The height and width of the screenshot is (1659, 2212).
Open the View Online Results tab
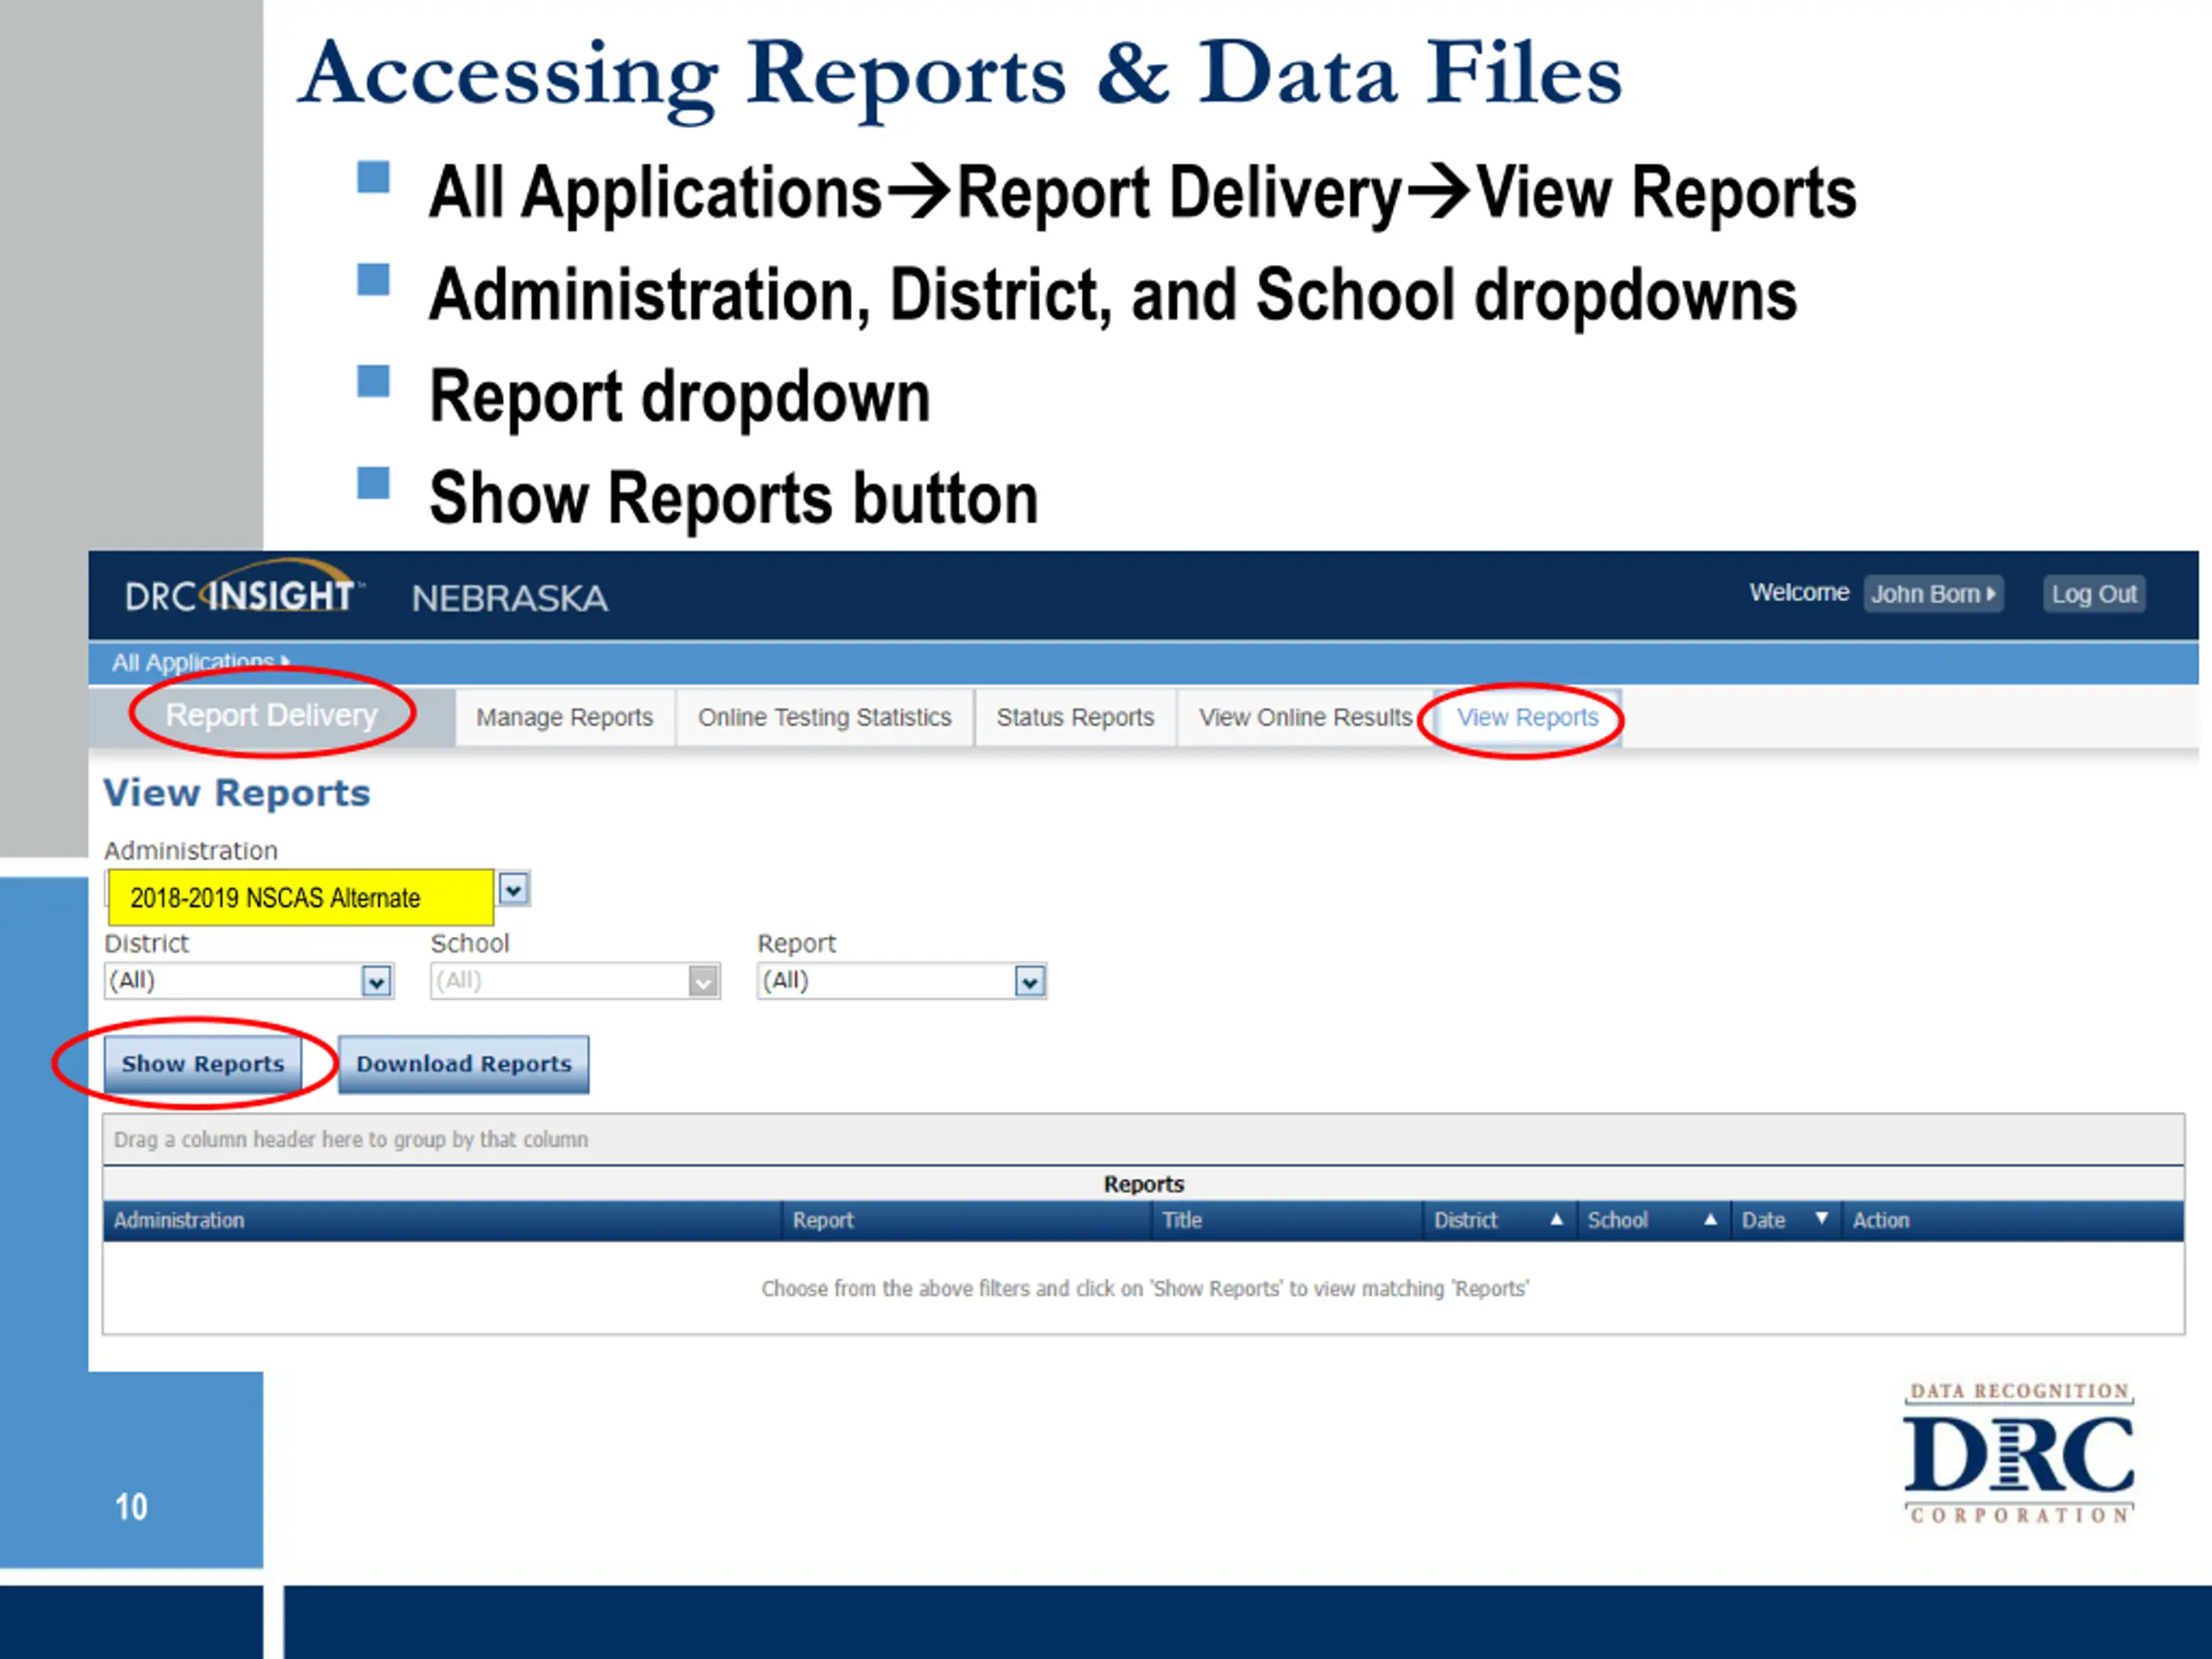1305,717
